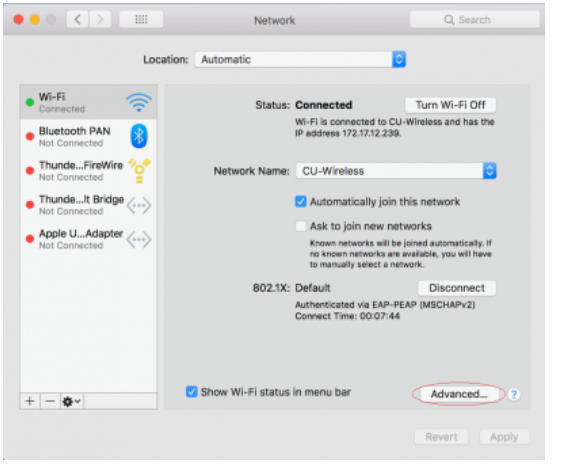Click the Search field in the toolbar
The height and width of the screenshot is (467, 562).
click(x=475, y=19)
